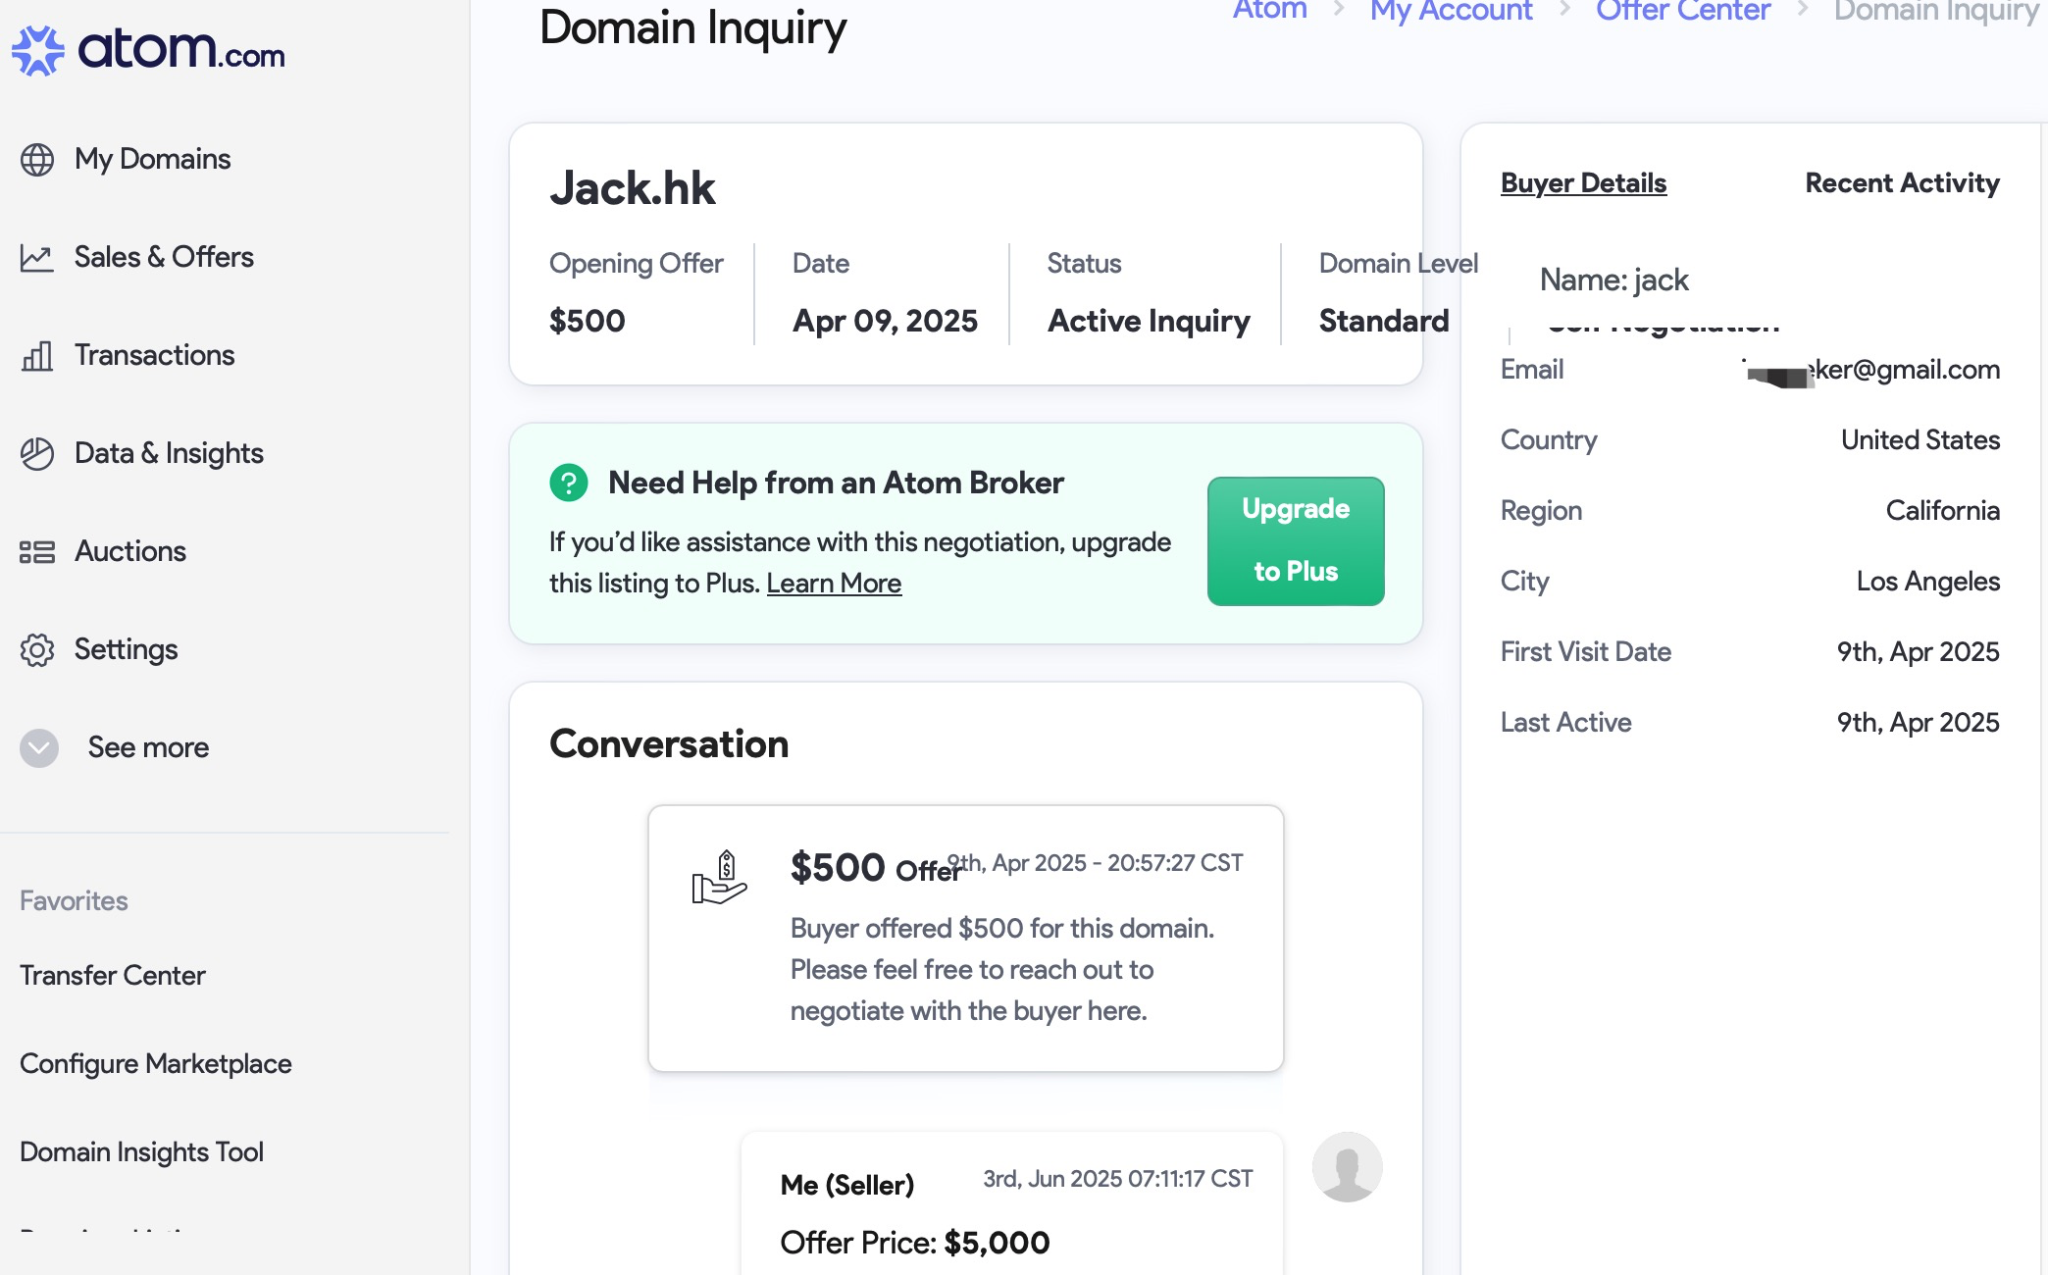Click the Upgrade to Plus button
2048x1275 pixels.
[1295, 541]
